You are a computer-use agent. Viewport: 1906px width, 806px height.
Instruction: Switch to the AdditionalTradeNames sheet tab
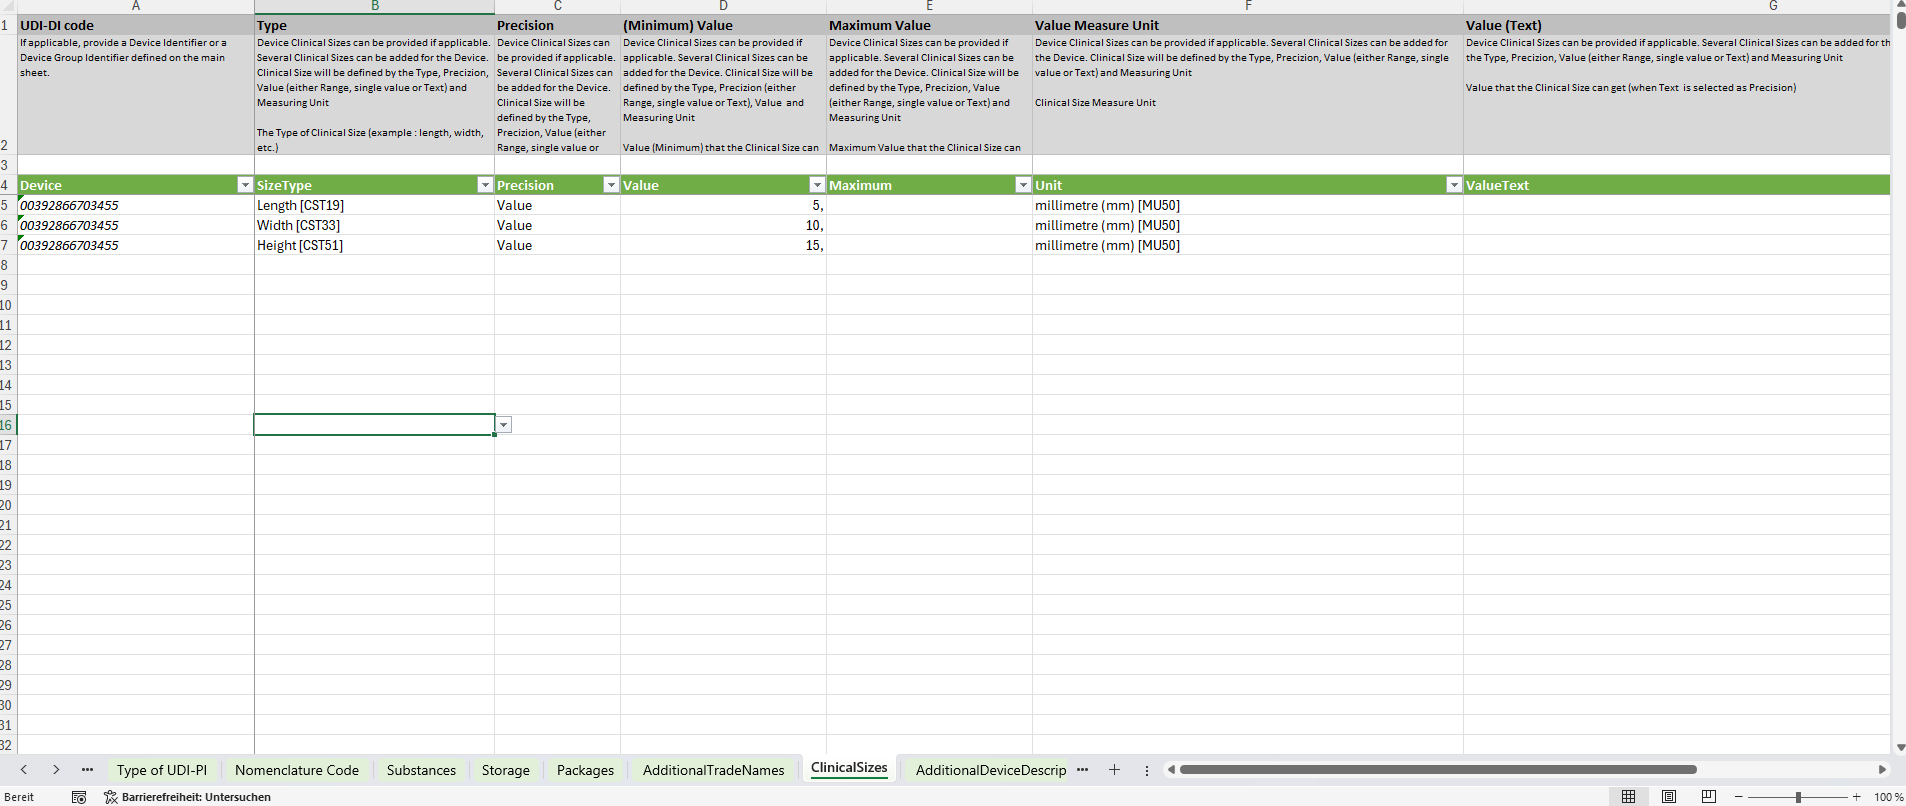tap(714, 770)
